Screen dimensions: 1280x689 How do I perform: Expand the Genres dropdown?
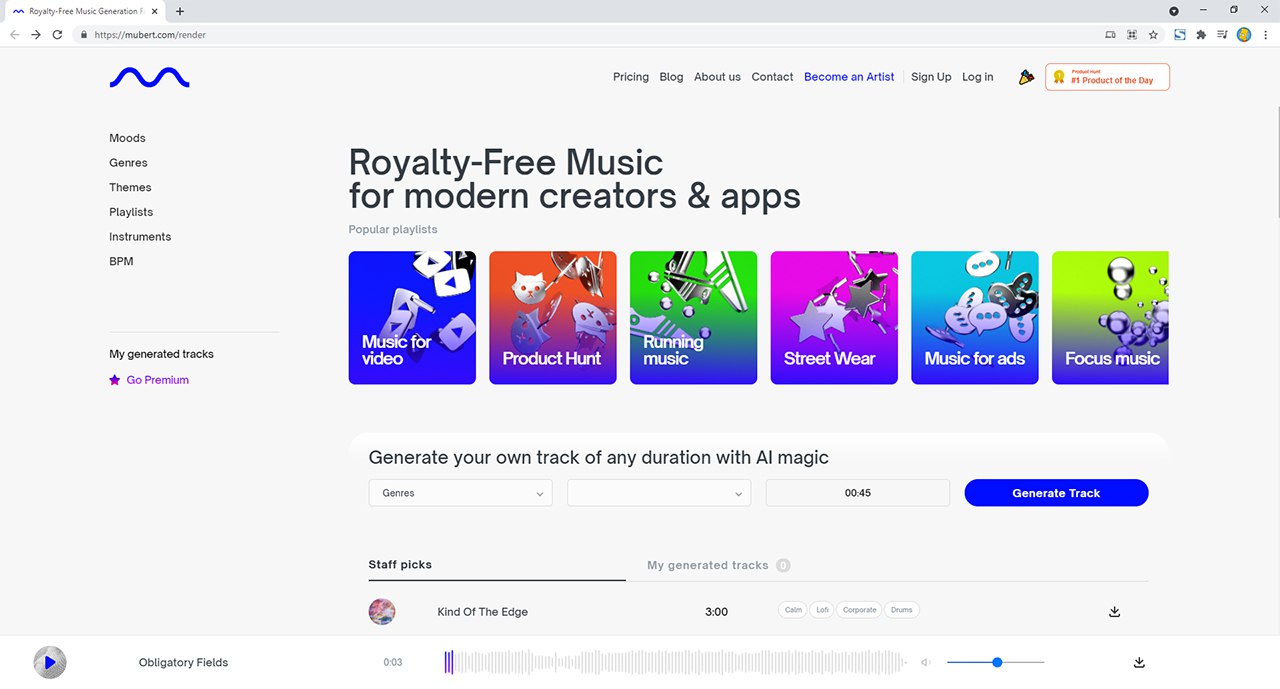tap(460, 493)
